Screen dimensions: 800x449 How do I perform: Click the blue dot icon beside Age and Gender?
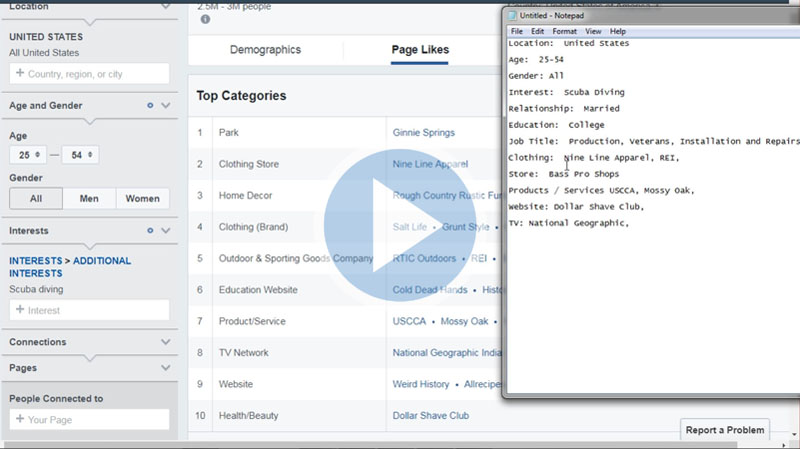coord(150,105)
